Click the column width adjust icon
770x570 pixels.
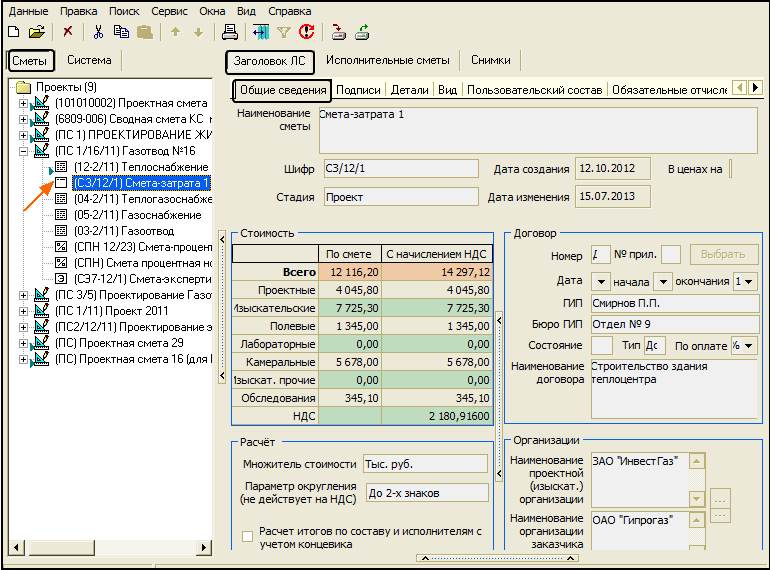click(261, 32)
